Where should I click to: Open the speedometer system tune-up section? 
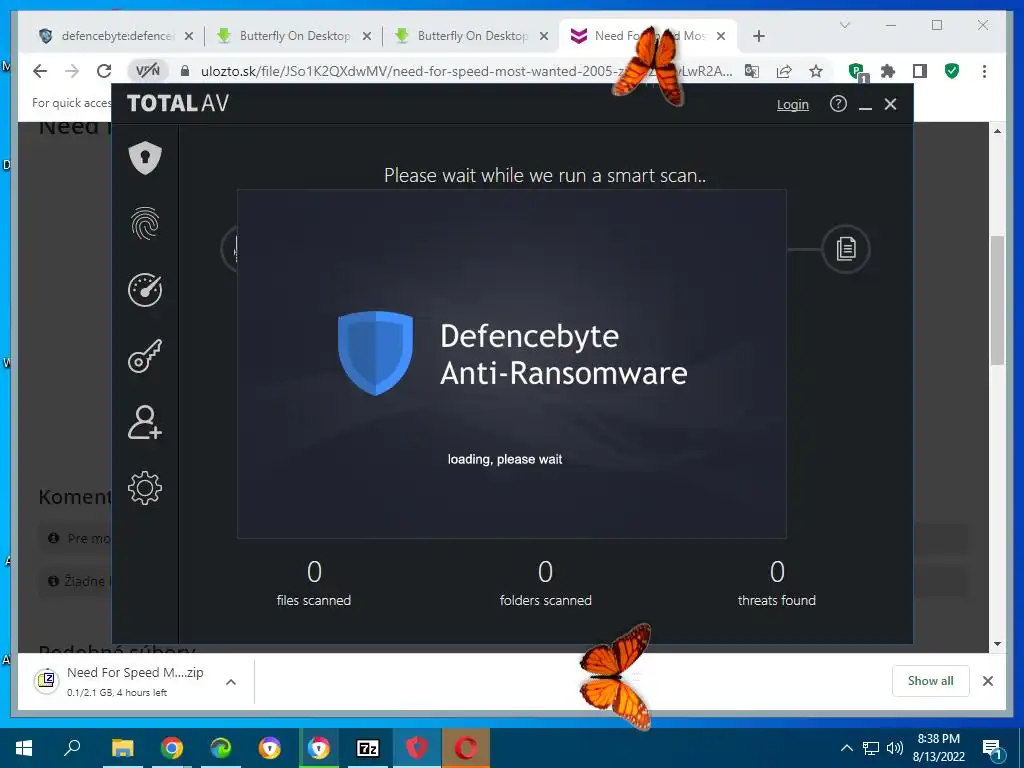click(x=145, y=289)
